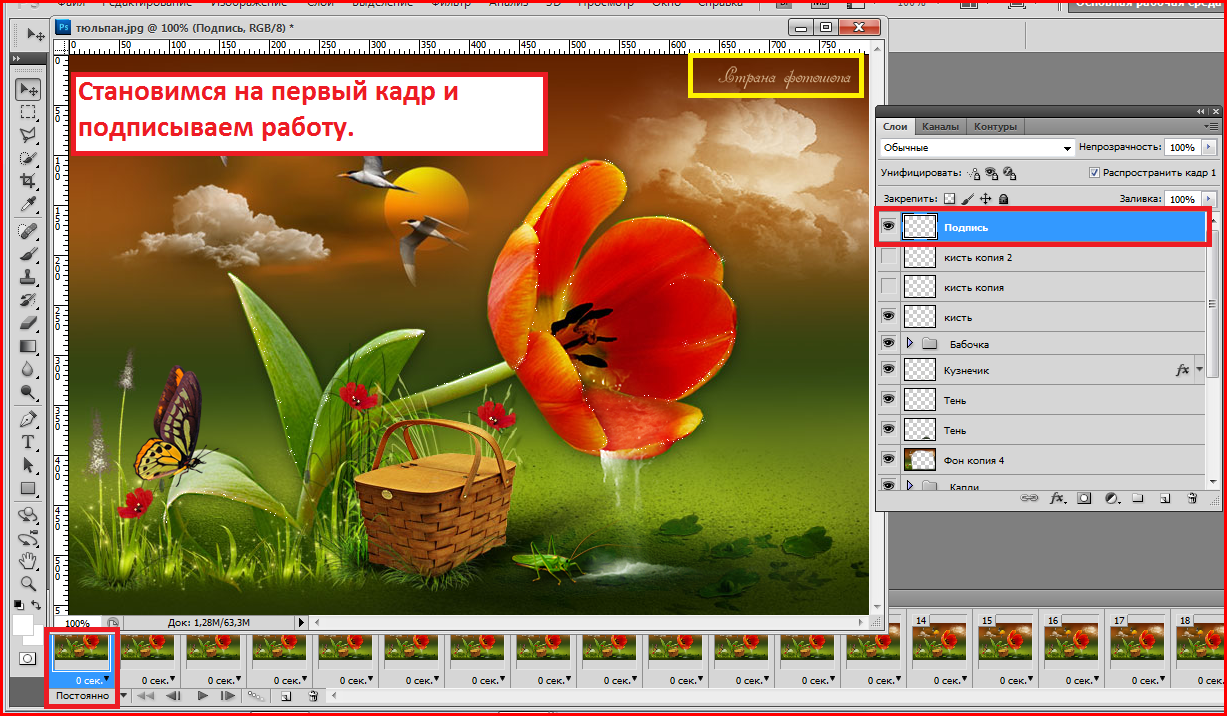Delete layer with Layers panel trash icon
Screen dimensions: 1227x716
[1191, 497]
